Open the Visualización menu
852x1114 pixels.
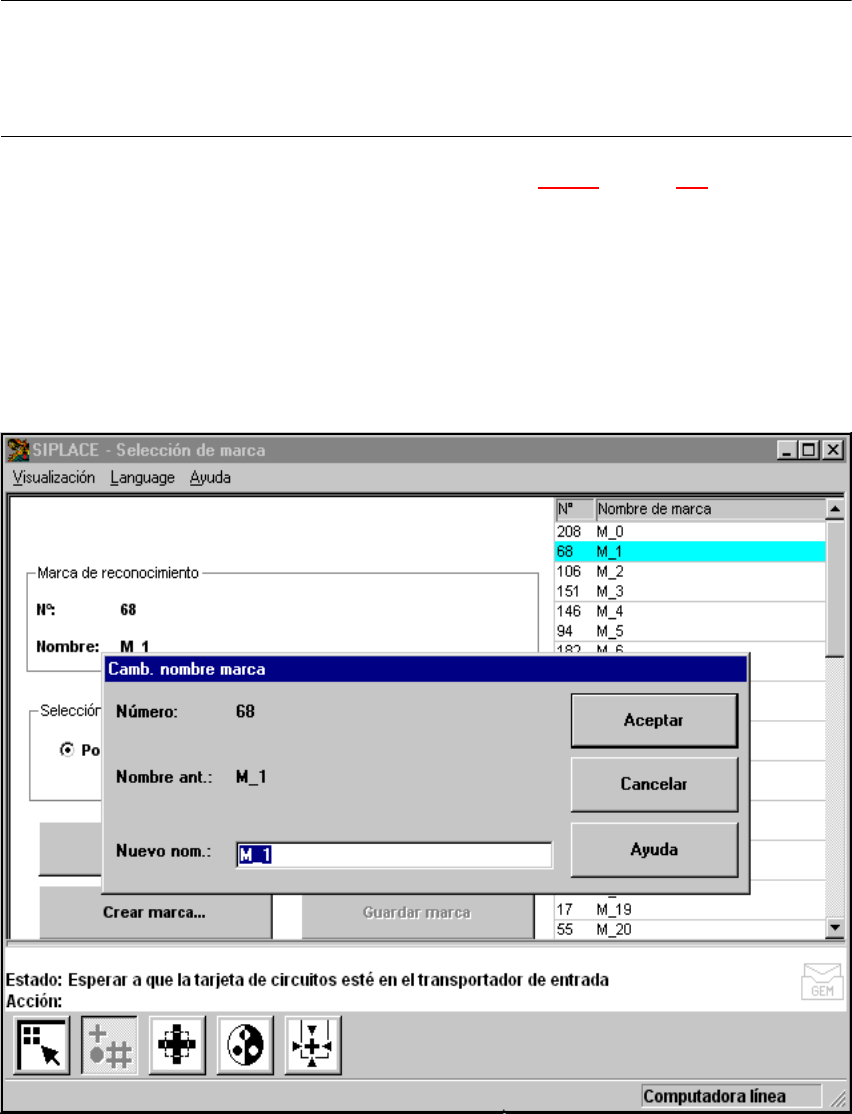[53, 477]
